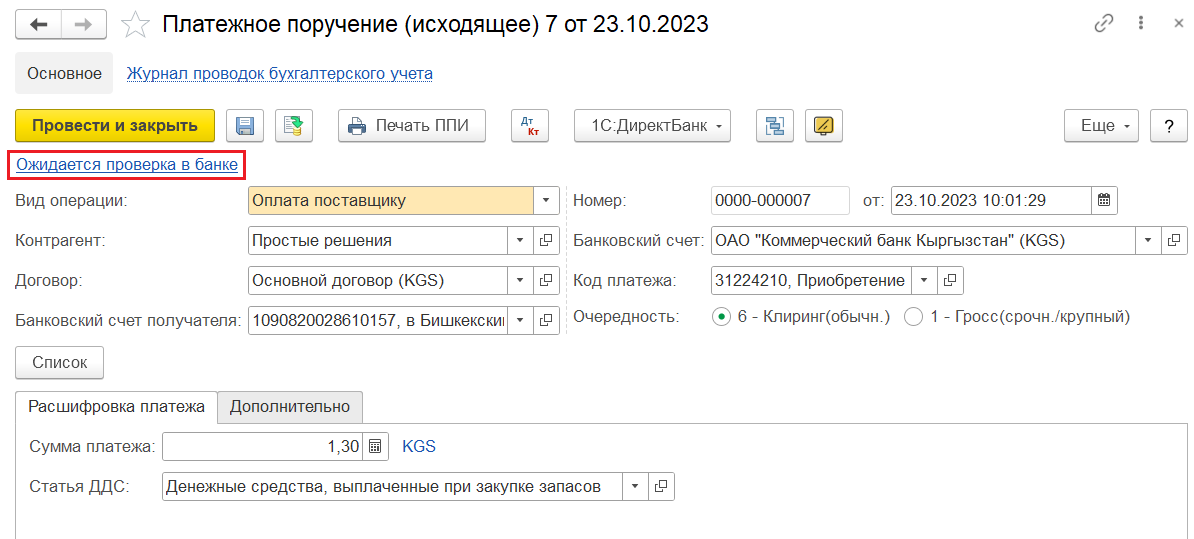
Task: Expand Контрагент dropdown list
Action: click(520, 241)
